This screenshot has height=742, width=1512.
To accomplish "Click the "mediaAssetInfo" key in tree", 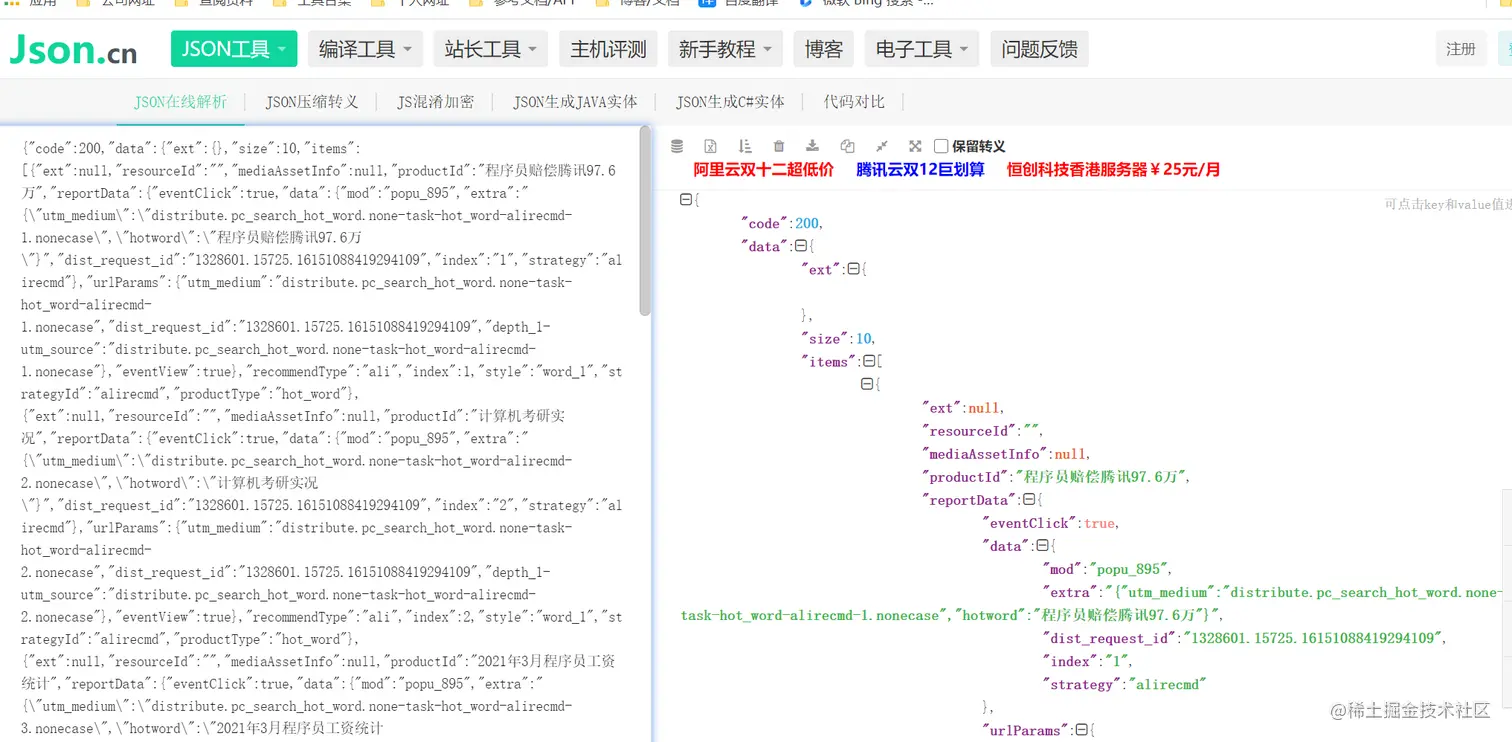I will tap(984, 454).
